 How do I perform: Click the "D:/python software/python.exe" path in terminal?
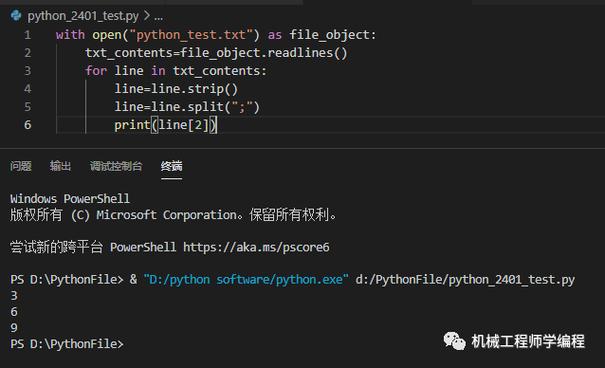[246, 279]
